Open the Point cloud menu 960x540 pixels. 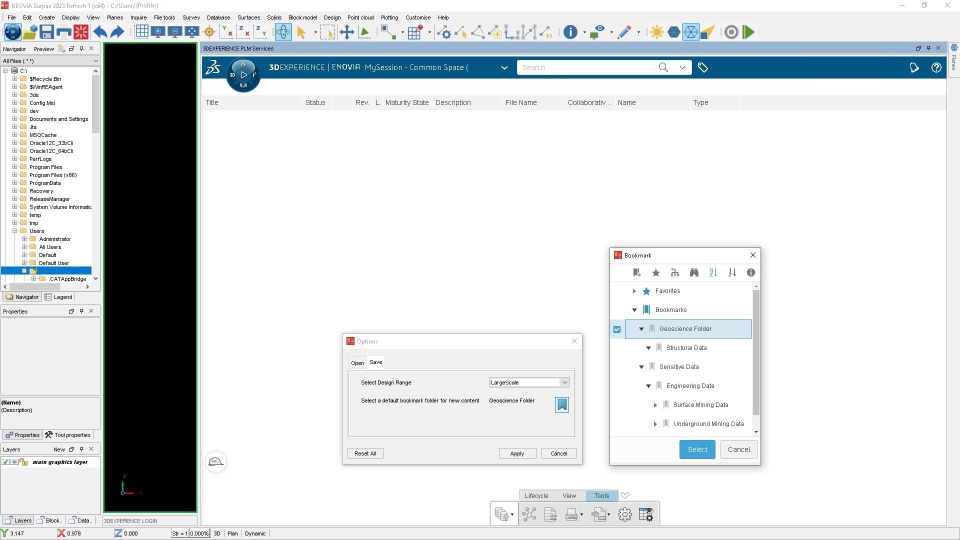pos(361,17)
